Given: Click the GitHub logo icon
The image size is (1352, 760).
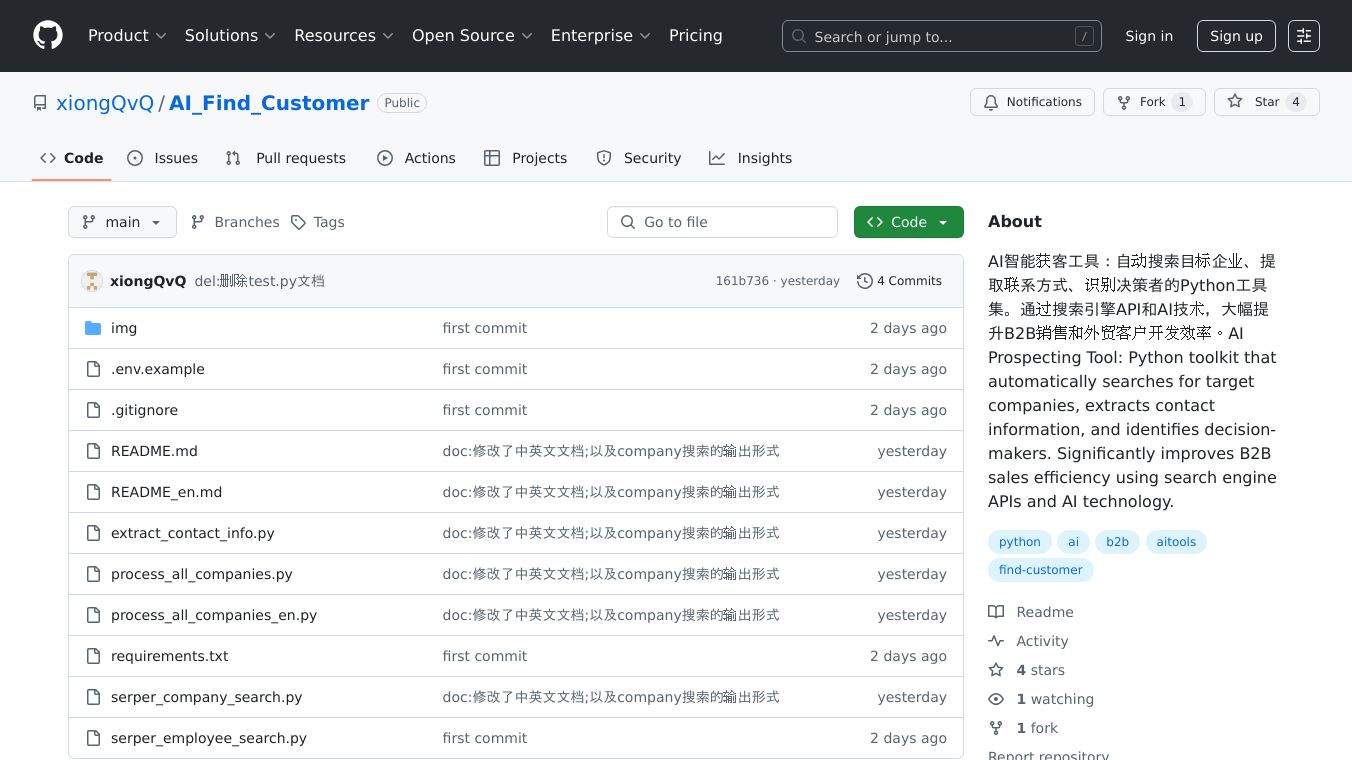Looking at the screenshot, I should [x=48, y=36].
